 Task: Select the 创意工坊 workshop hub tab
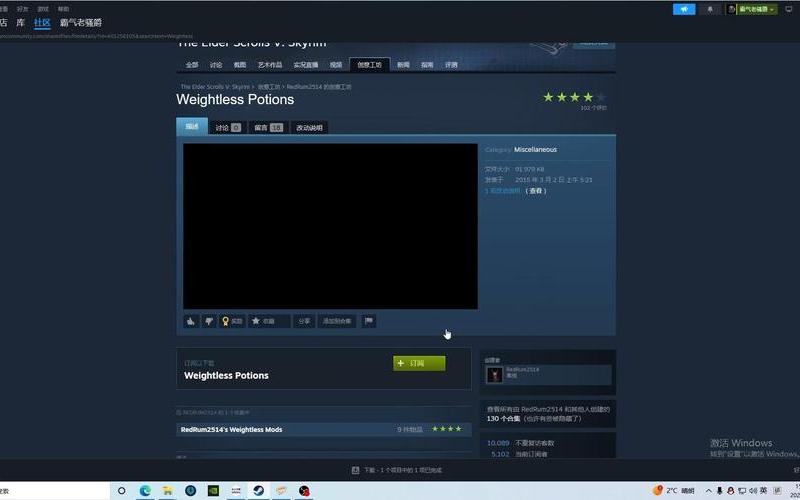tap(369, 65)
